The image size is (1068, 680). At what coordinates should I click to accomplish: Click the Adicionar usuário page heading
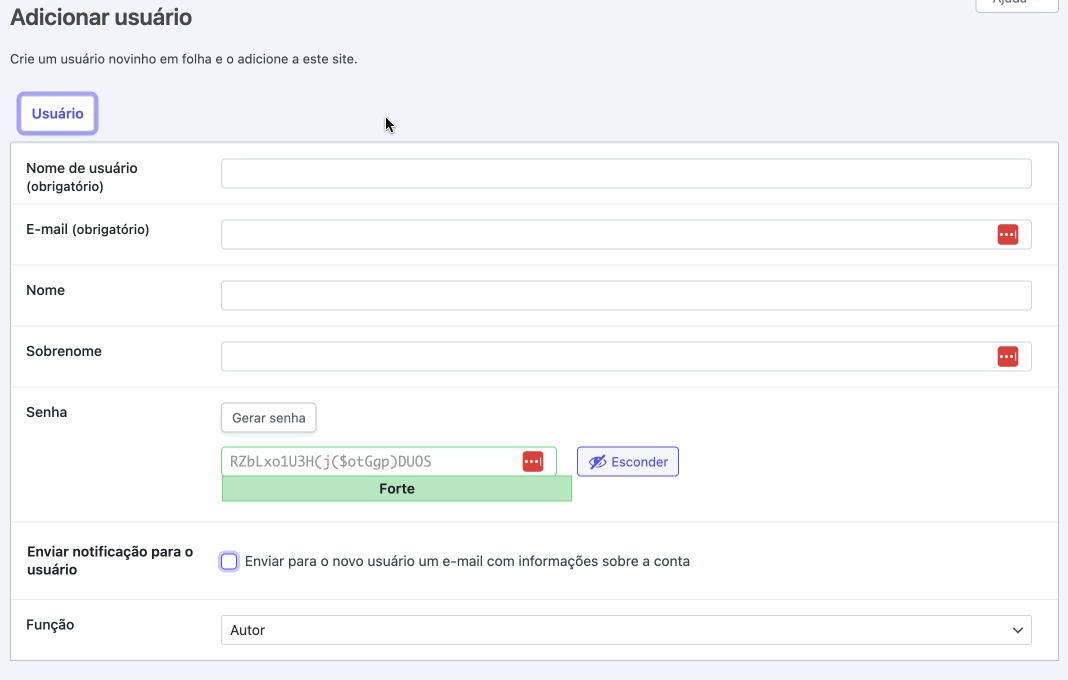(x=101, y=17)
